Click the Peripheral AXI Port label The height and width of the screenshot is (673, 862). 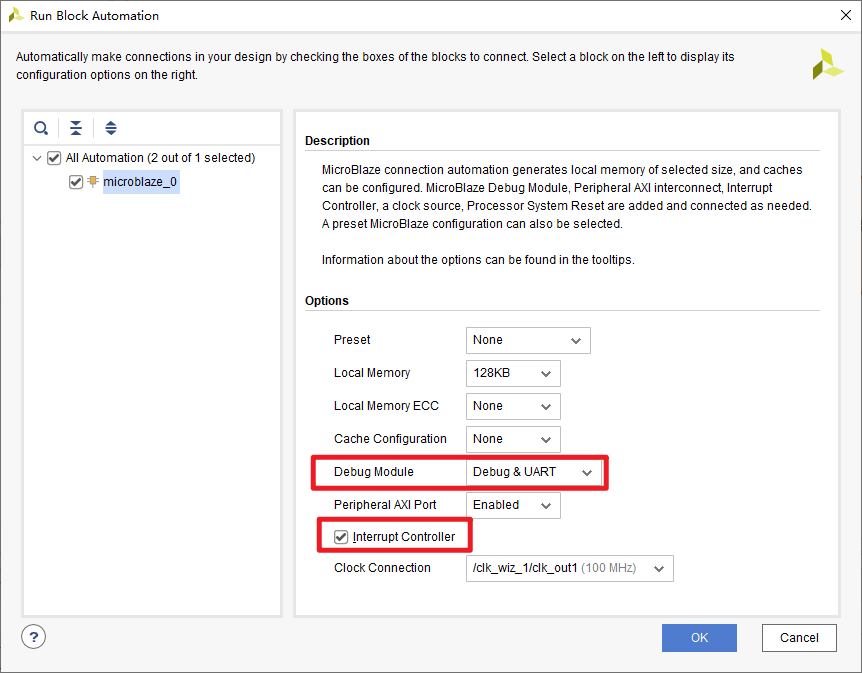click(385, 505)
